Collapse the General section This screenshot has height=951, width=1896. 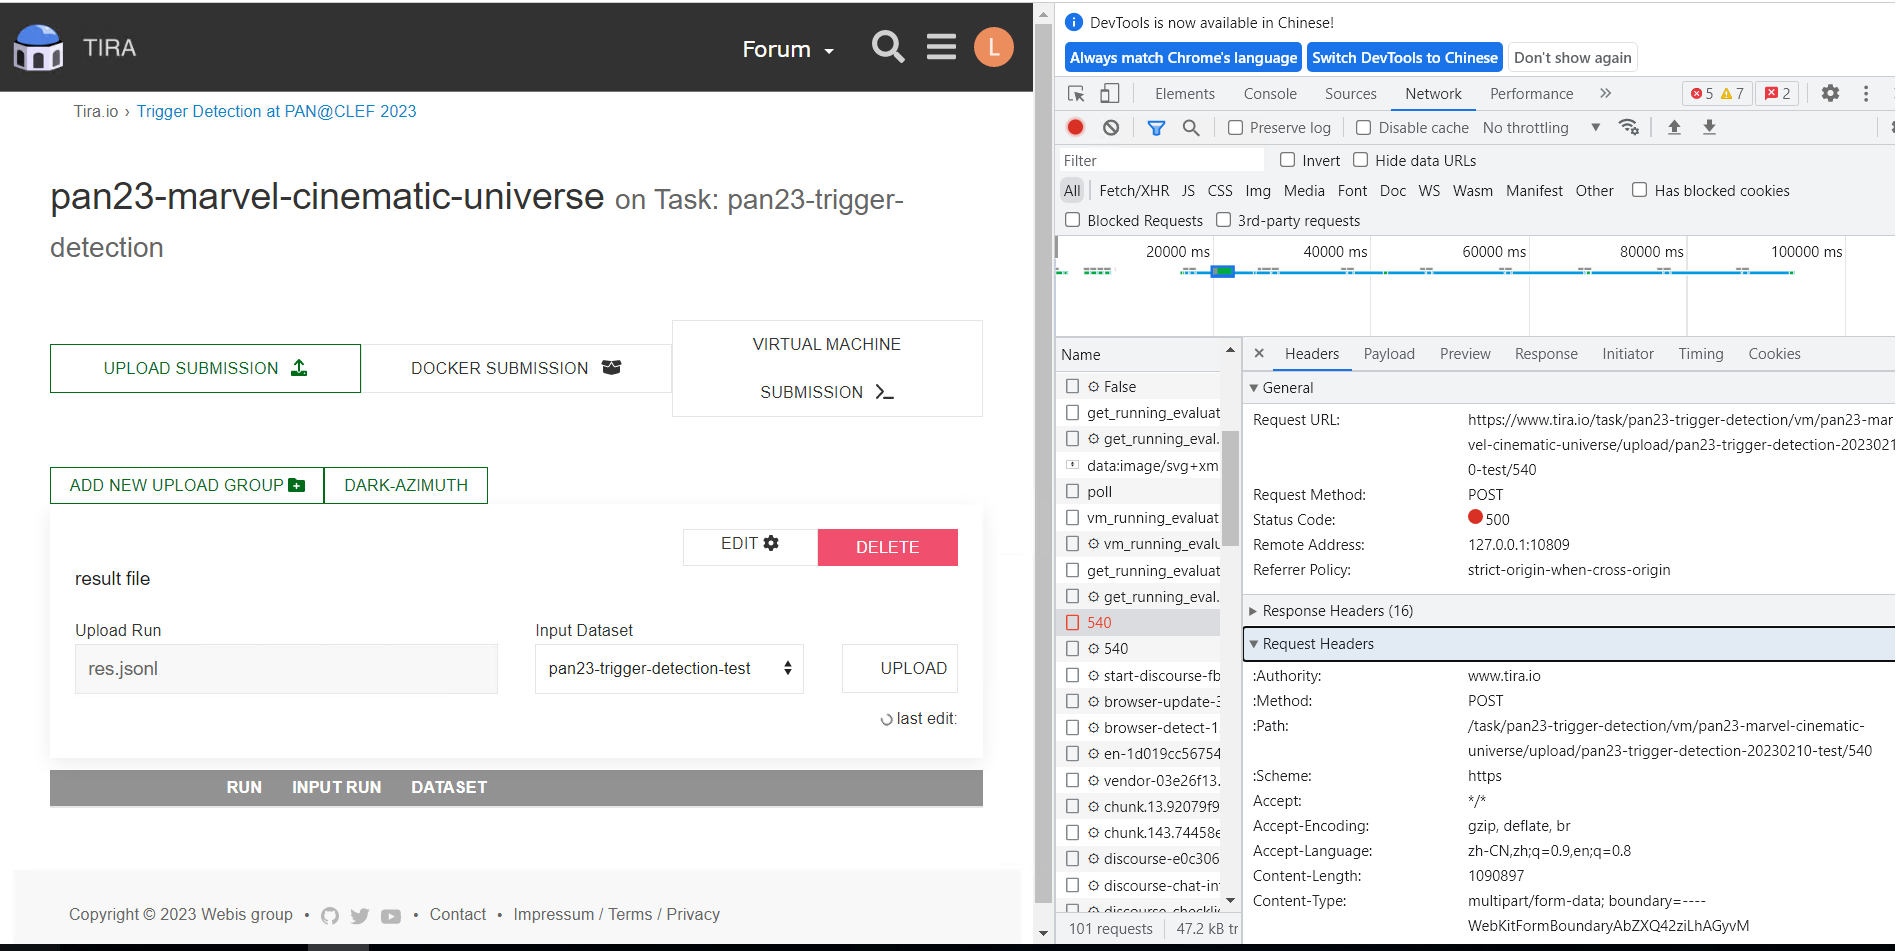1254,388
